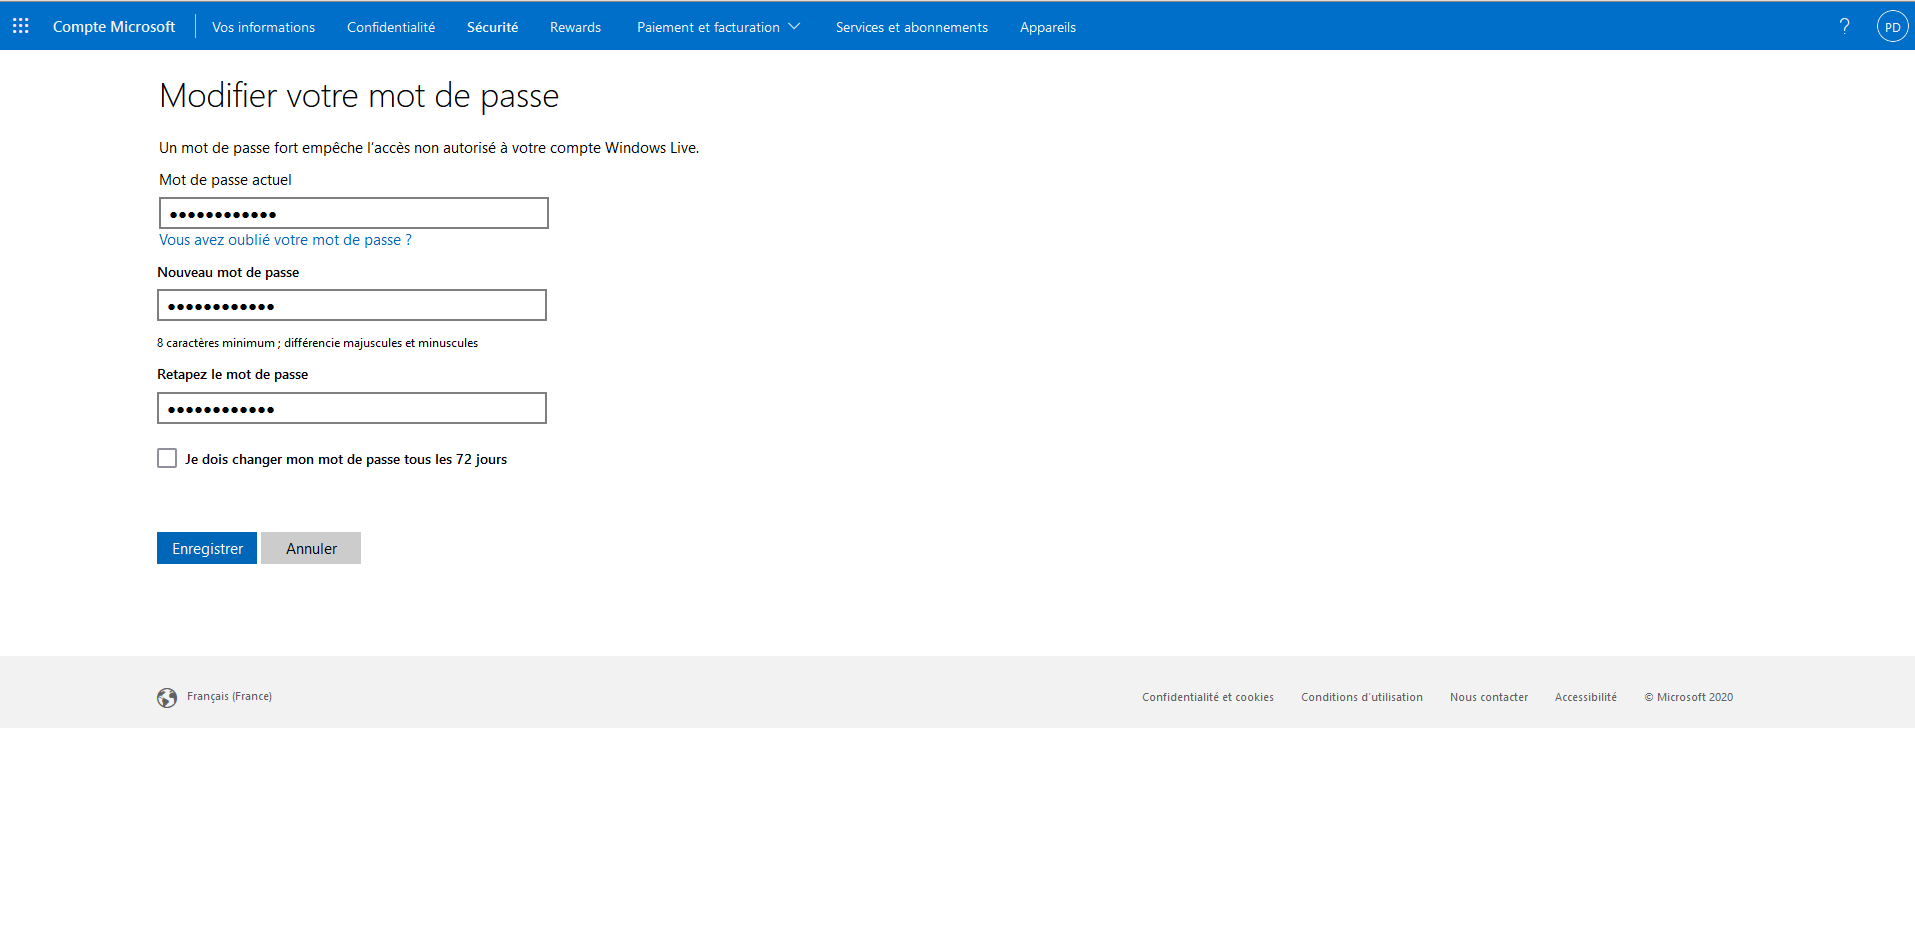Focus the Mot de passe actuel field
The width and height of the screenshot is (1915, 949).
tap(354, 213)
